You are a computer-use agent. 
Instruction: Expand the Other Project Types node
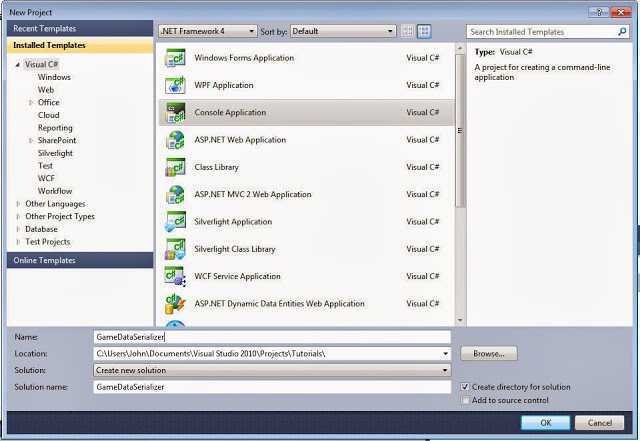click(18, 216)
